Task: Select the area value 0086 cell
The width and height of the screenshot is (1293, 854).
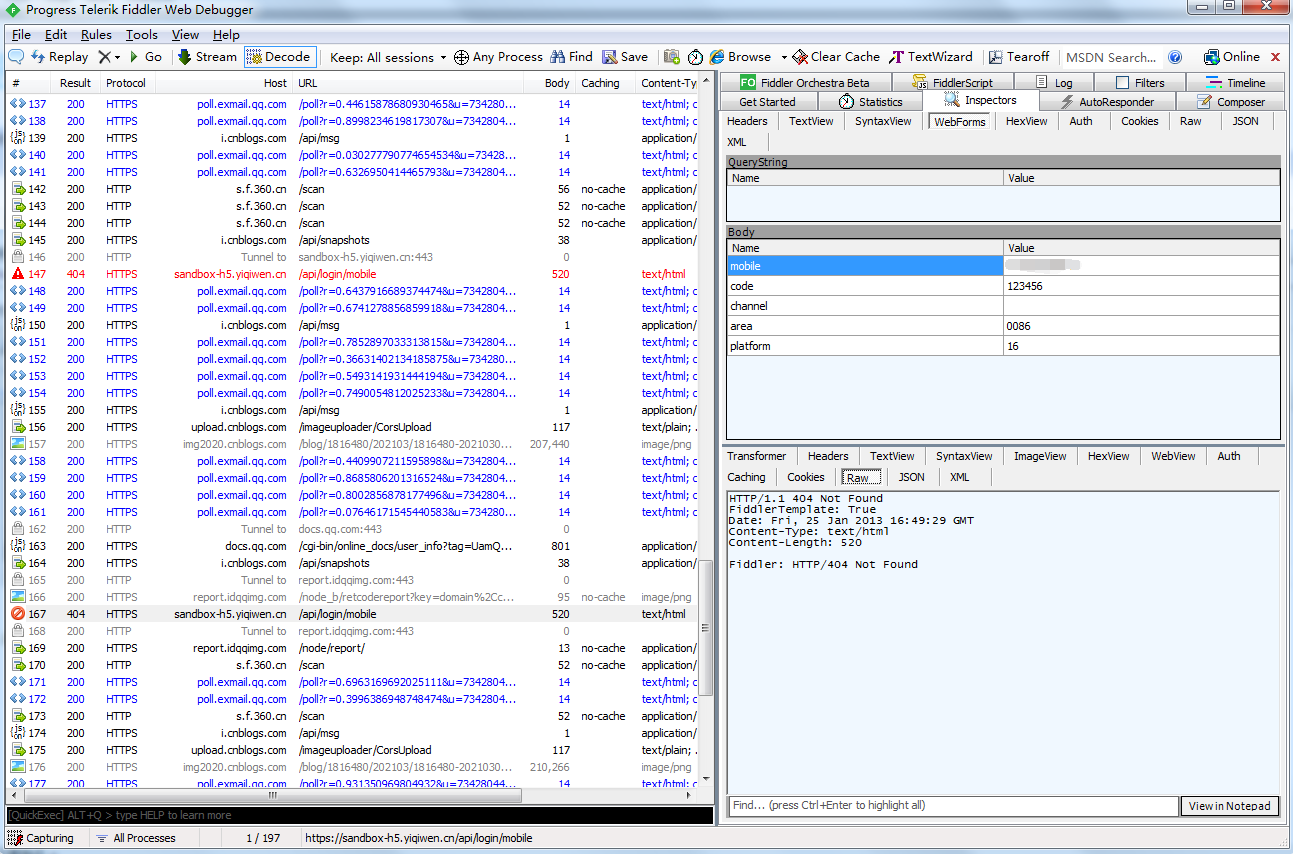Action: click(1141, 326)
